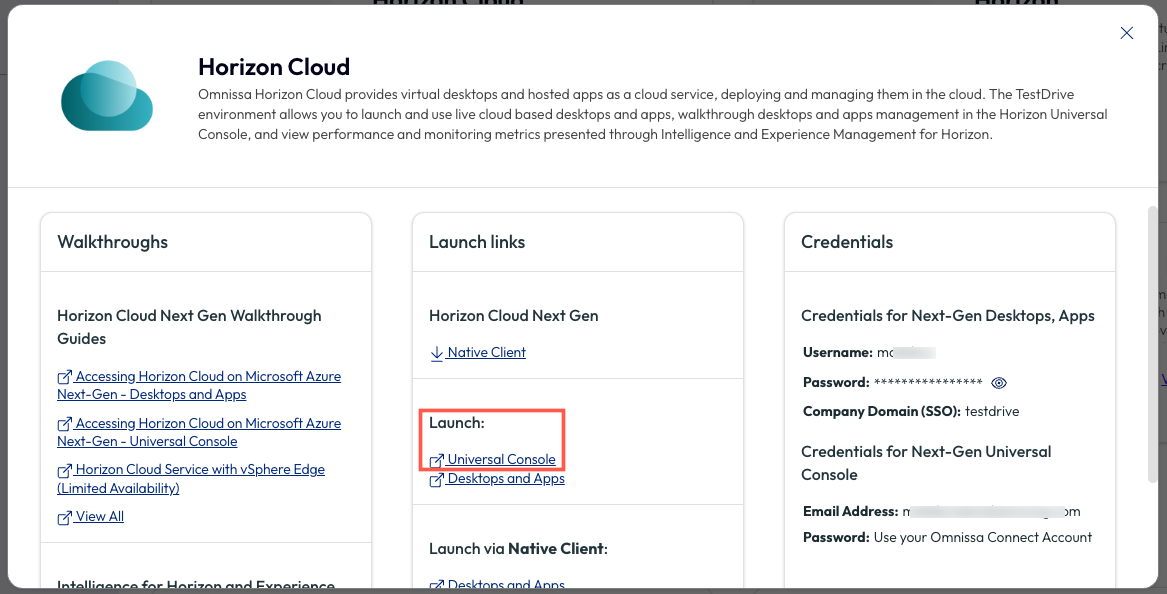This screenshot has width=1167, height=594.
Task: Click the masked password value
Action: [x=927, y=383]
